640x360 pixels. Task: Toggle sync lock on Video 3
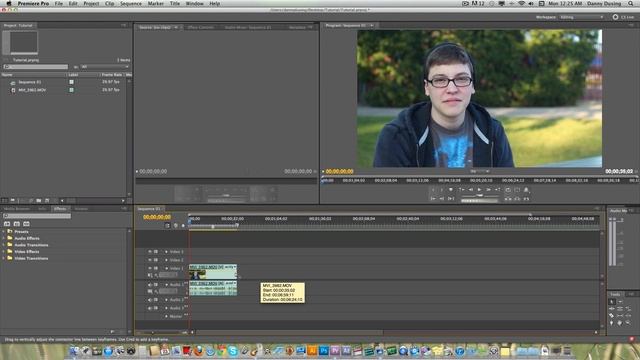click(156, 252)
